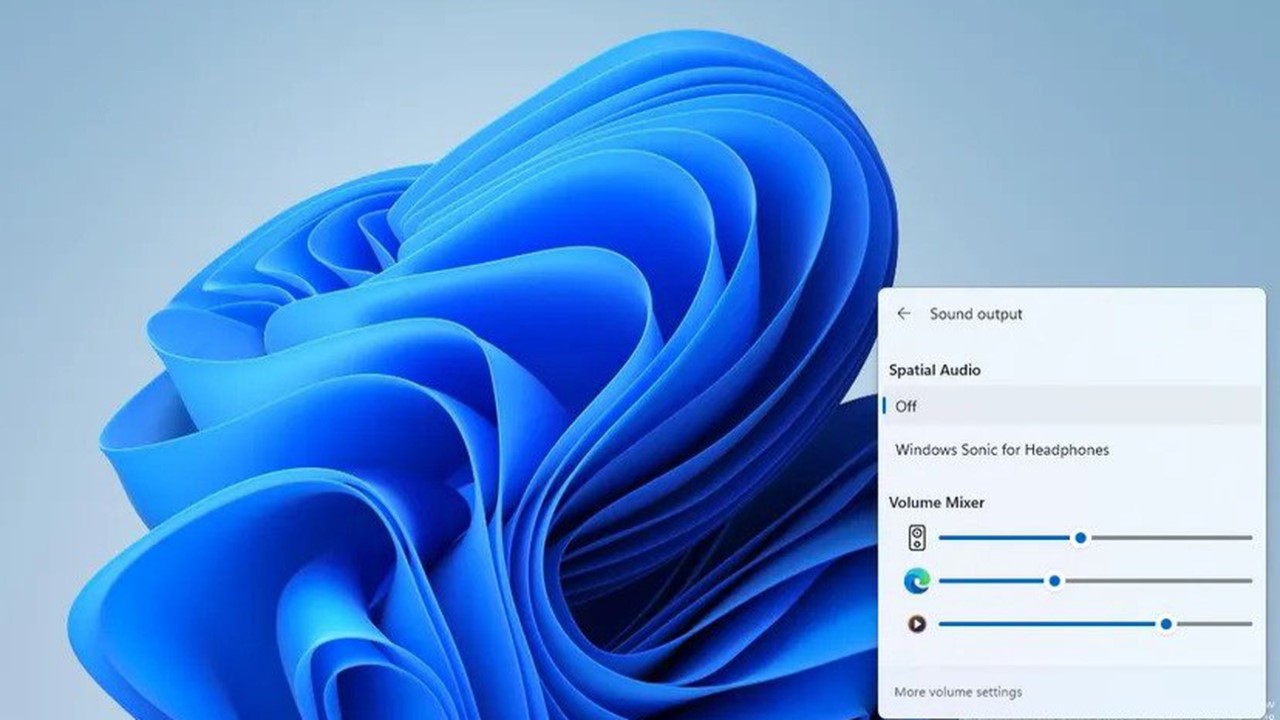Click the Microsoft Edge volume slider thumb

click(1054, 580)
